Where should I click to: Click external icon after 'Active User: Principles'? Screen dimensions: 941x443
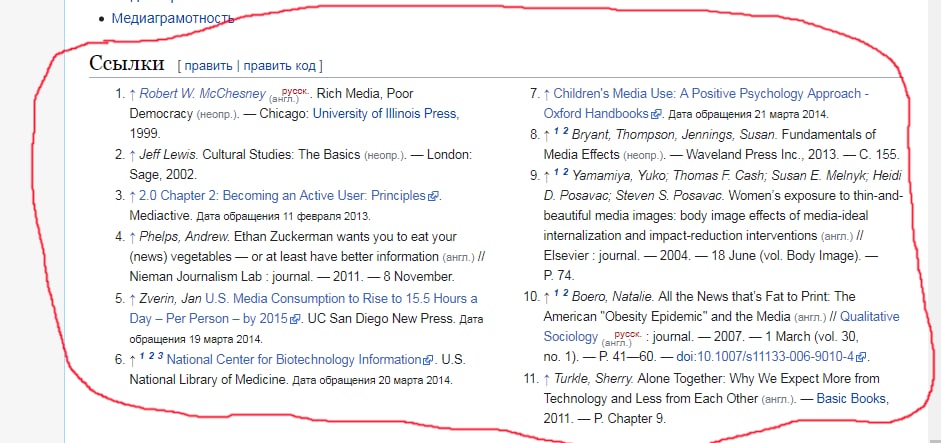[x=433, y=196]
